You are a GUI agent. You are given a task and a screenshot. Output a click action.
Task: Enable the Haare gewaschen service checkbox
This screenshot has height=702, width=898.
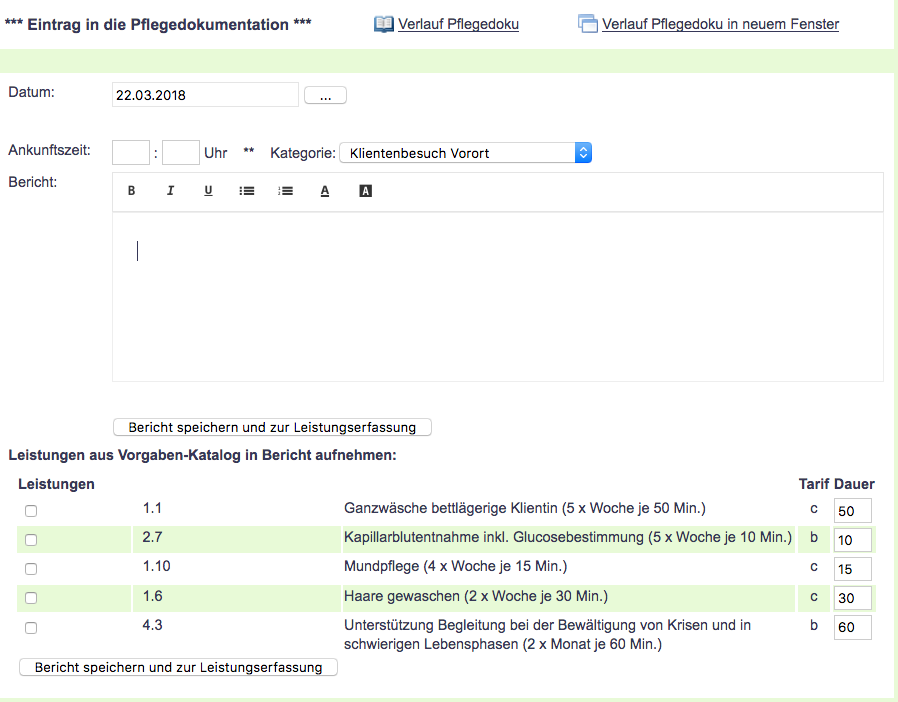(31, 598)
